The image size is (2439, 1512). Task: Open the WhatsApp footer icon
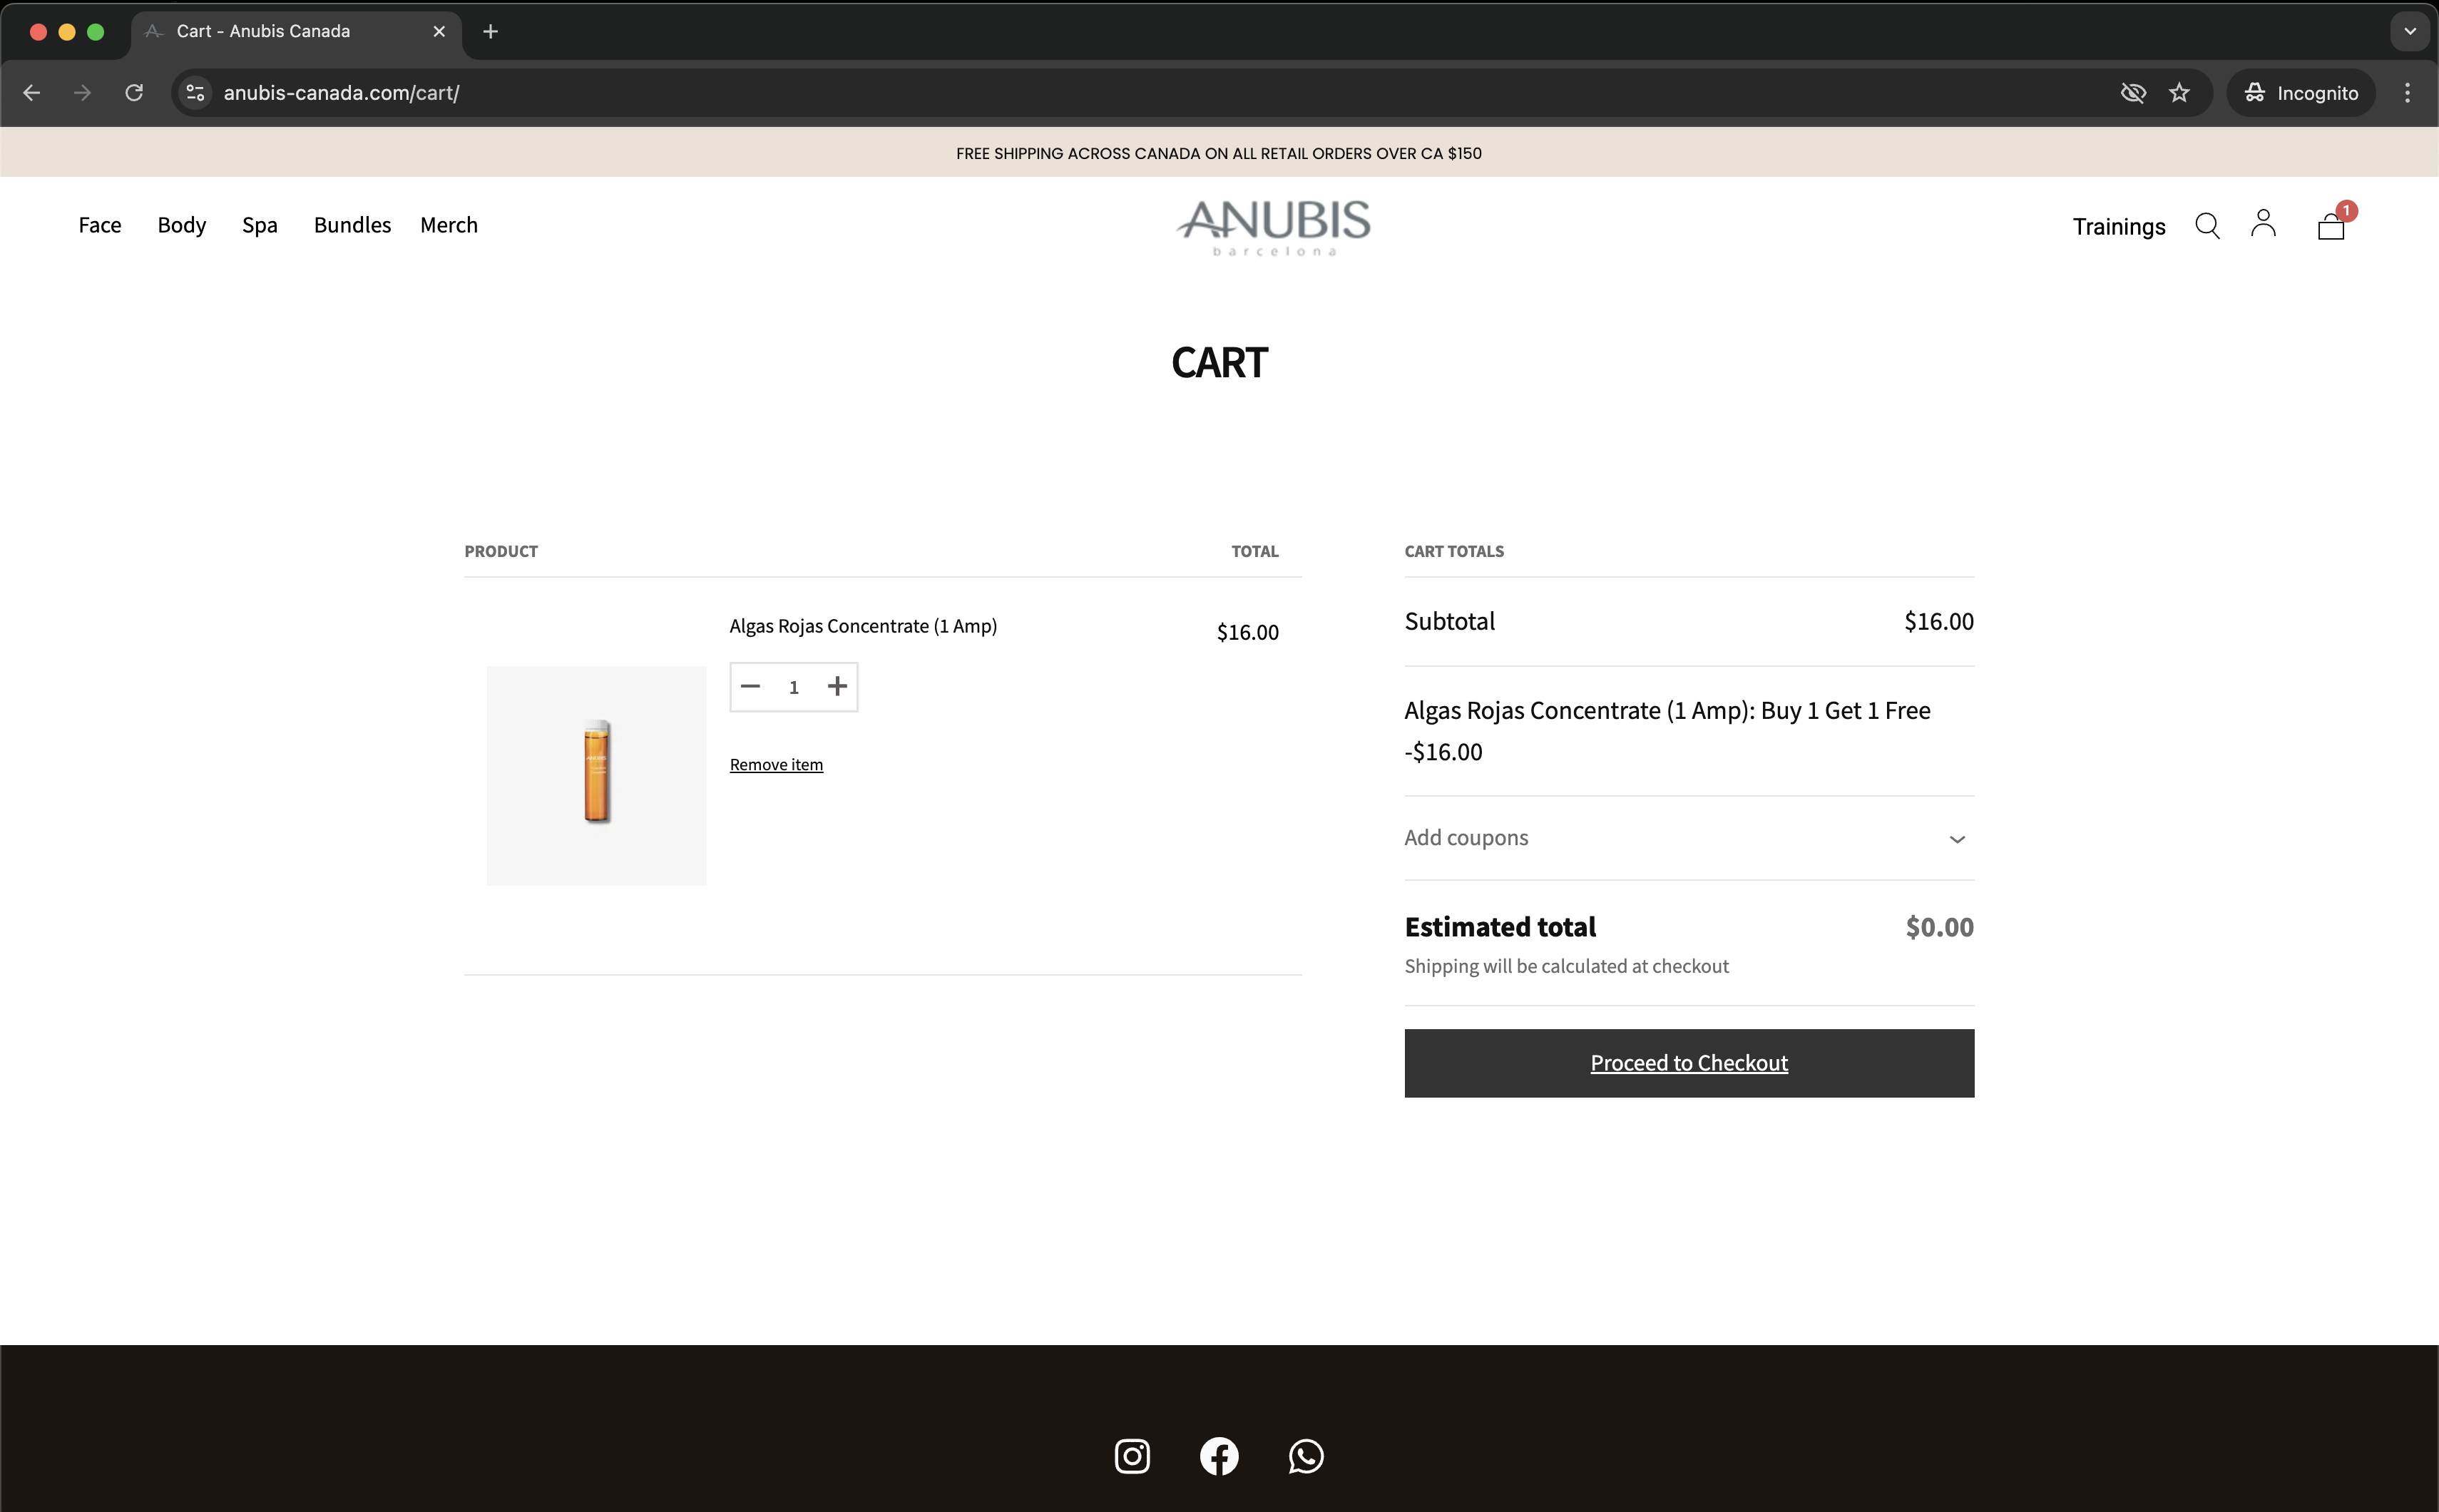1306,1456
